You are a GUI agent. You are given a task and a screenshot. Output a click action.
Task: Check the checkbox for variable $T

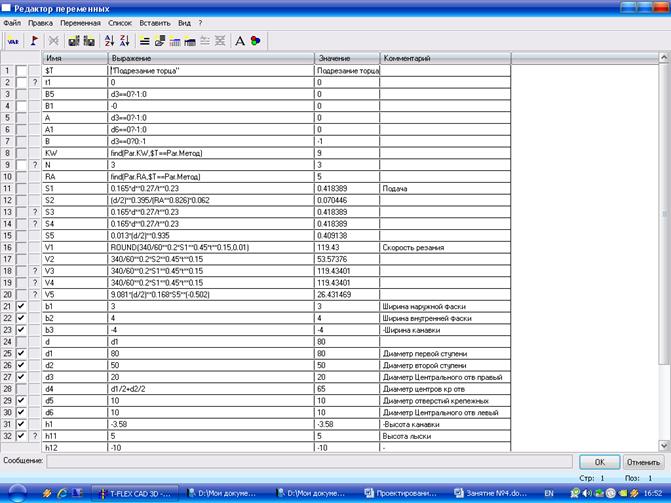21,71
